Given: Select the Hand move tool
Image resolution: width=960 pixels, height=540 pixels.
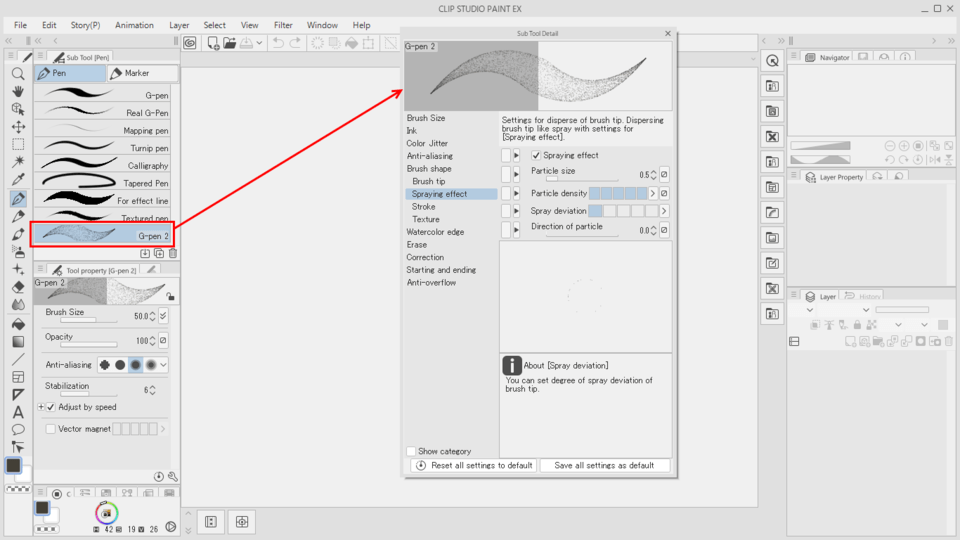Looking at the screenshot, I should 18,91.
